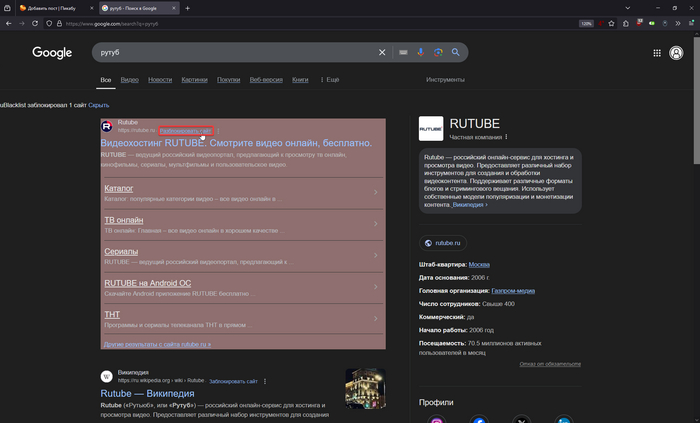The image size is (700, 423).
Task: Open the tracking protection shield icon
Action: pos(49,24)
